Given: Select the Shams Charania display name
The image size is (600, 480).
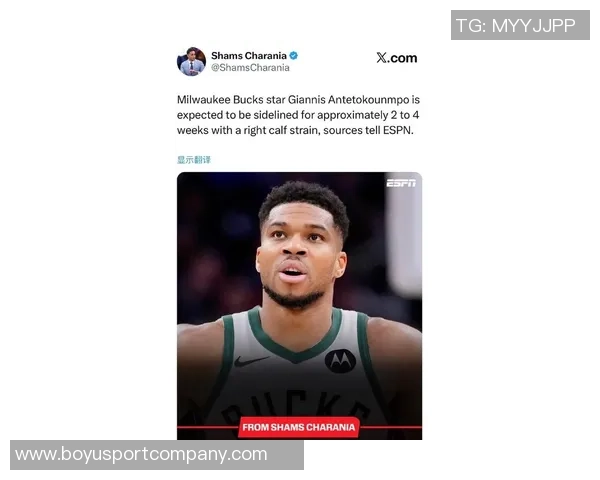Looking at the screenshot, I should [x=249, y=56].
